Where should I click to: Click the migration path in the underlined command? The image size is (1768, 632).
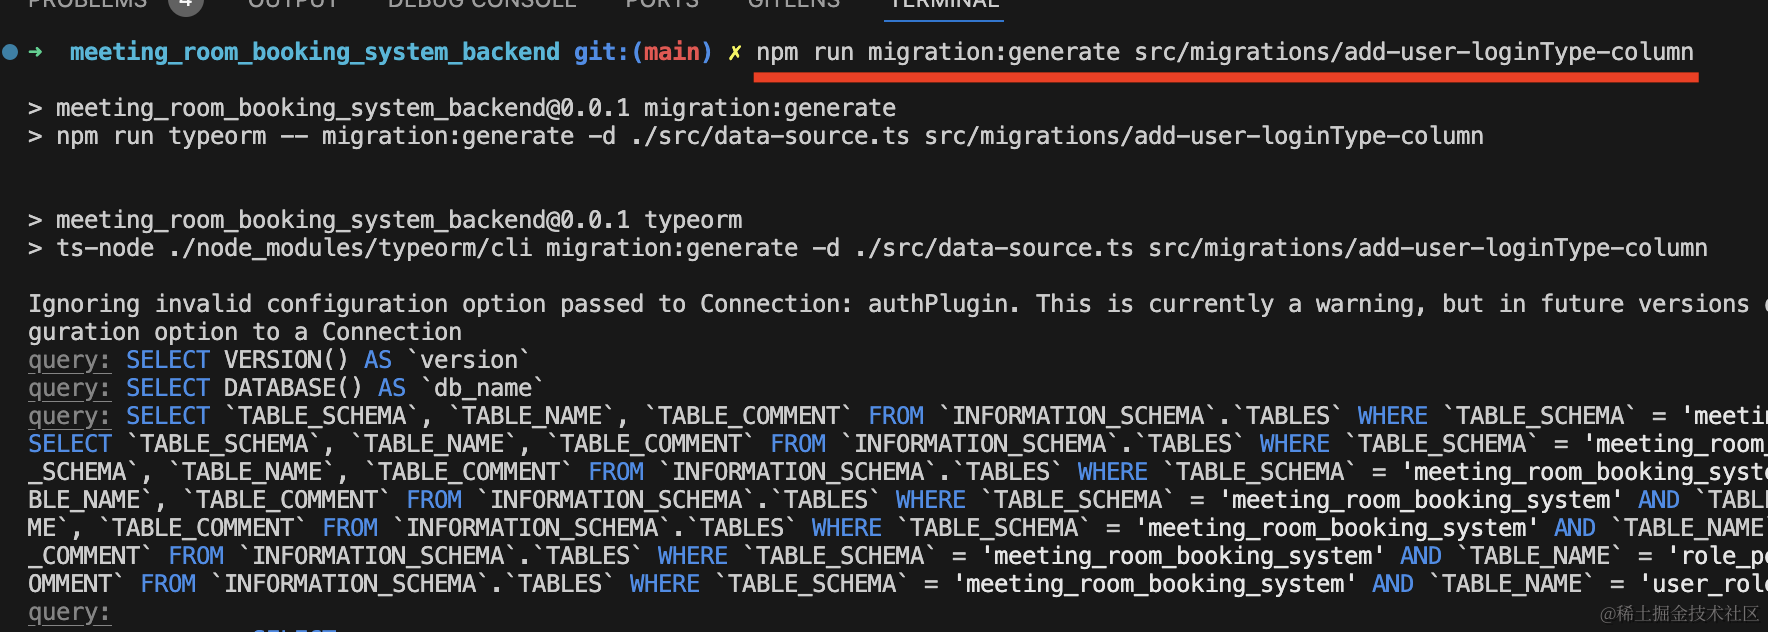(1413, 52)
